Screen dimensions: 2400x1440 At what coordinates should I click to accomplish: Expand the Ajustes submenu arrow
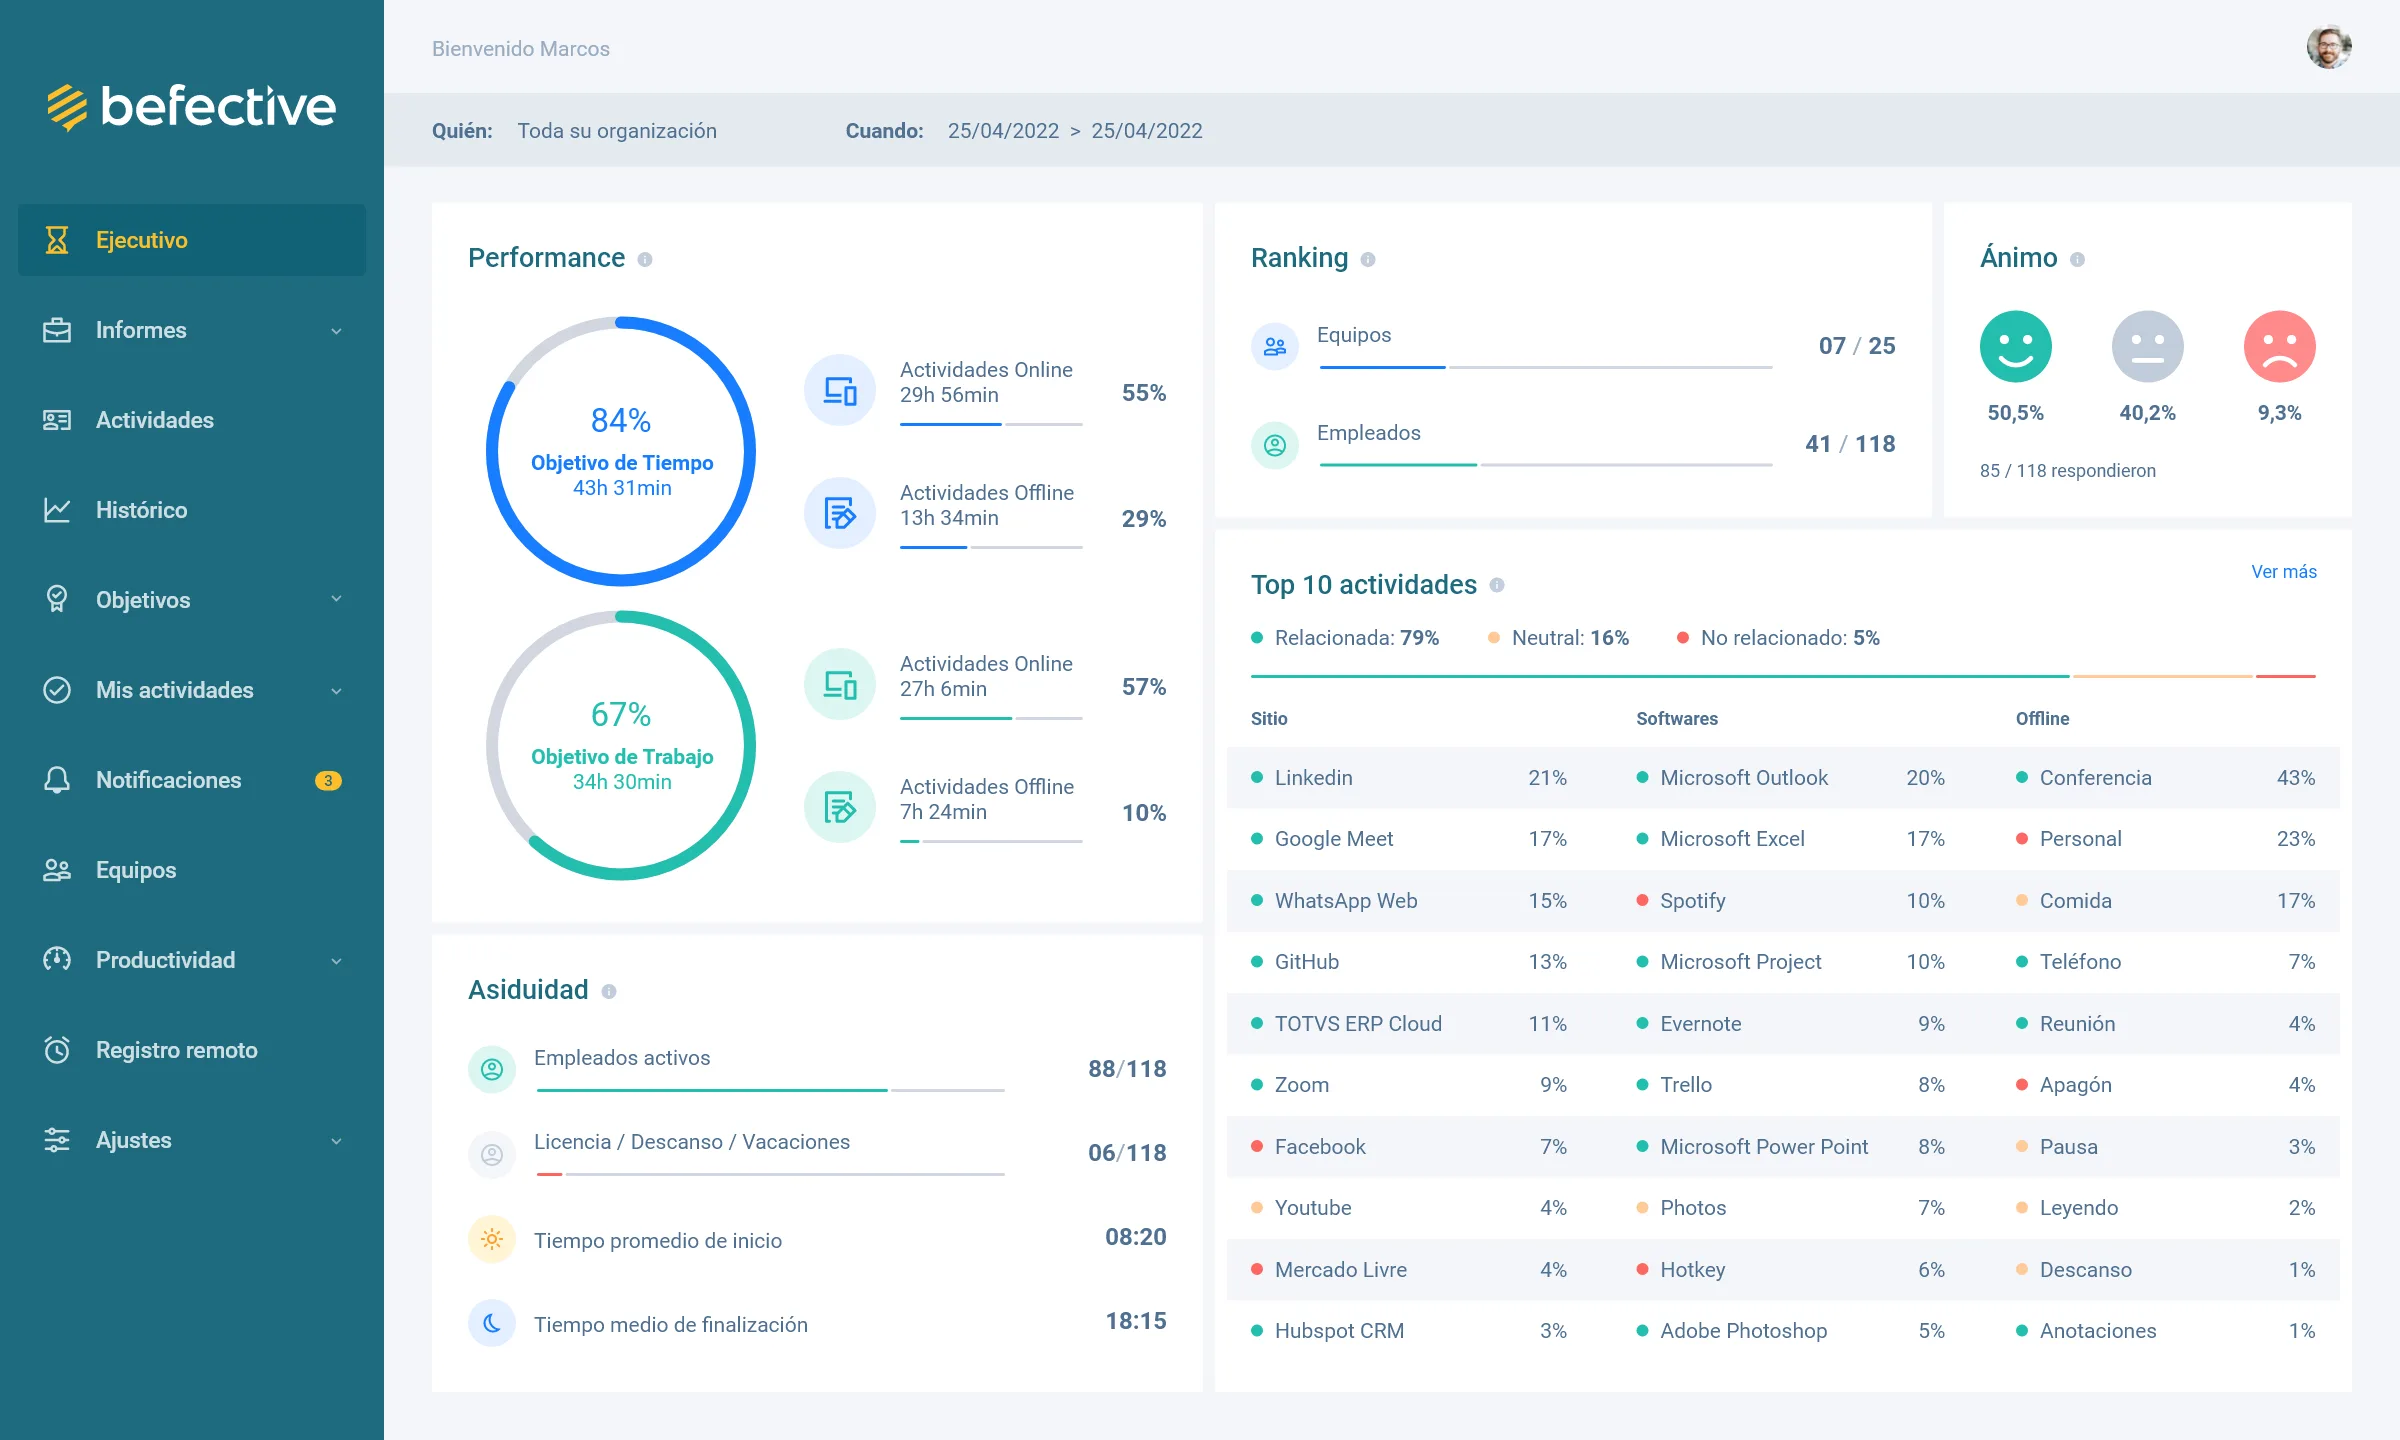[x=336, y=1141]
